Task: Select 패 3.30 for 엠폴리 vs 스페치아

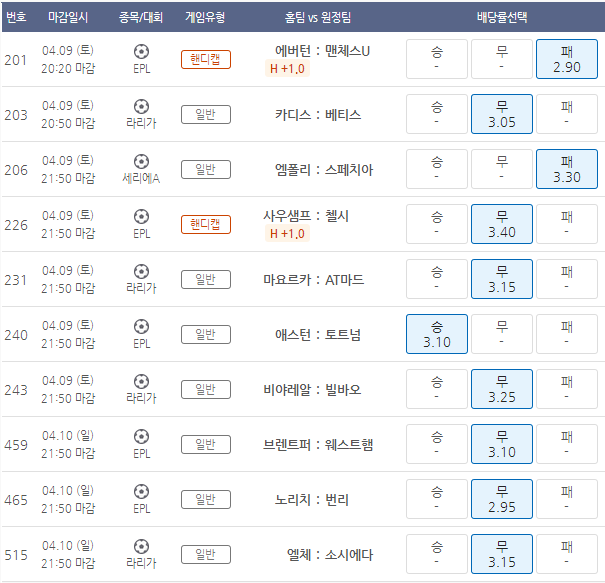Action: click(x=566, y=169)
